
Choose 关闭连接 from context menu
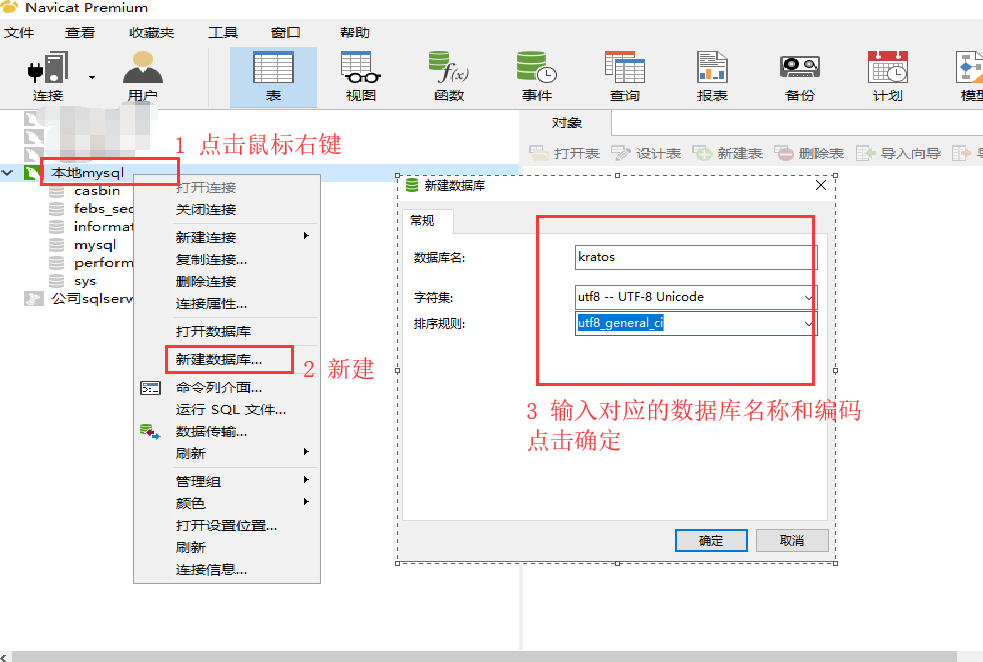point(206,209)
